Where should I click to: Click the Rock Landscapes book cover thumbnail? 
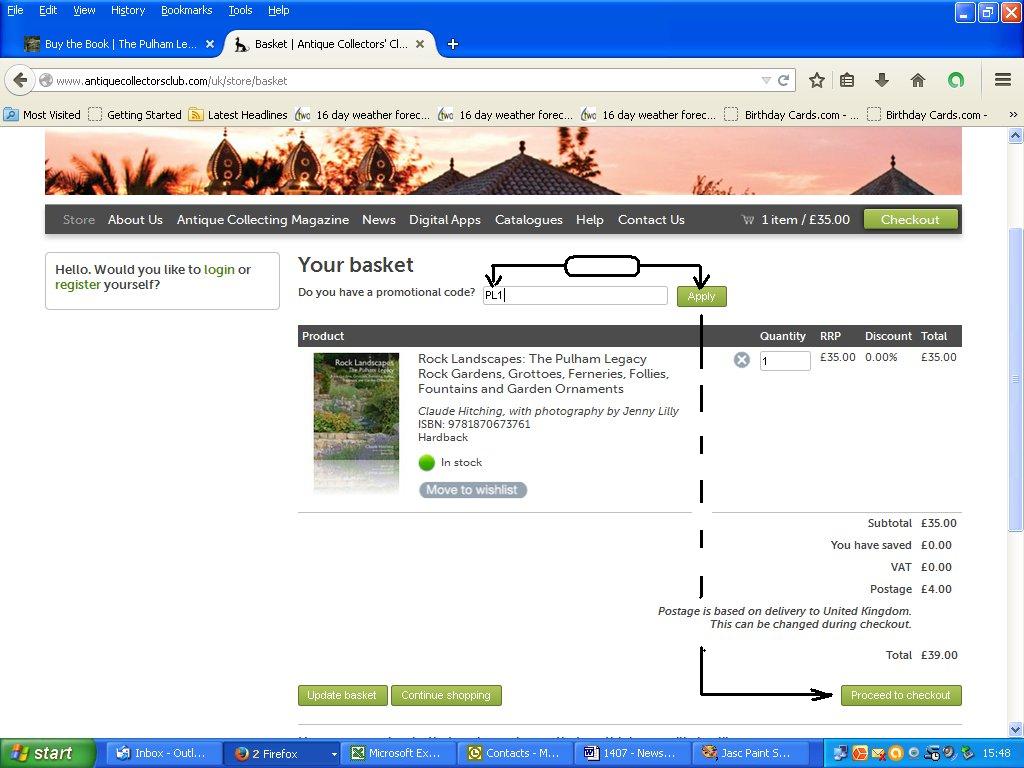click(356, 422)
